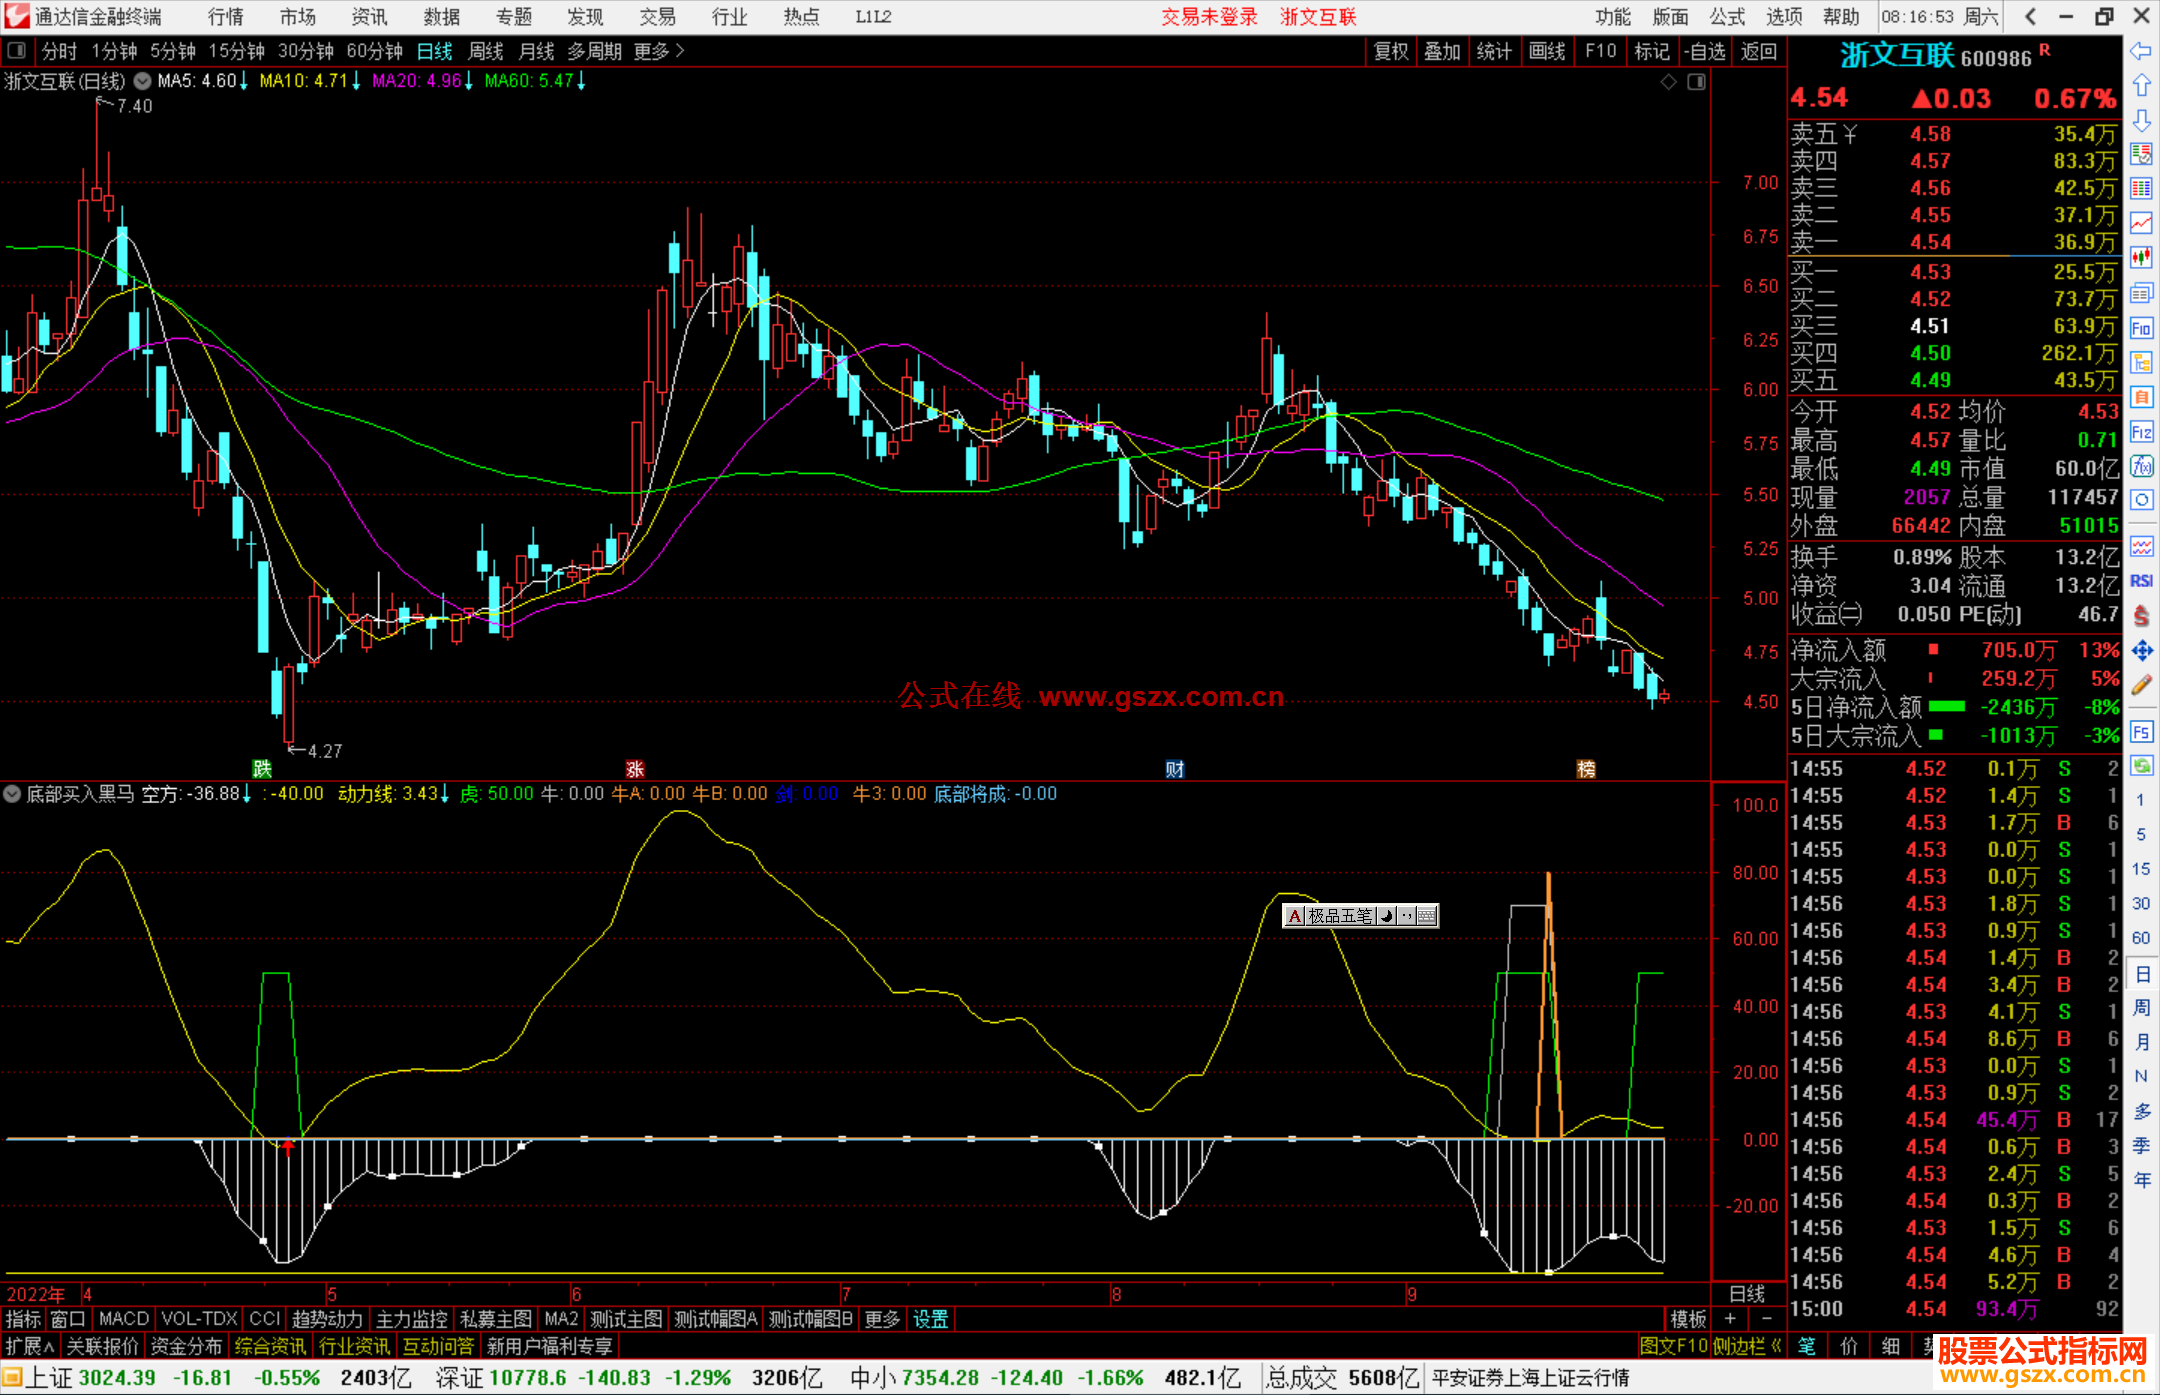The width and height of the screenshot is (2160, 1395).
Task: Click the FS icon in right sidebar
Action: coord(2141,732)
